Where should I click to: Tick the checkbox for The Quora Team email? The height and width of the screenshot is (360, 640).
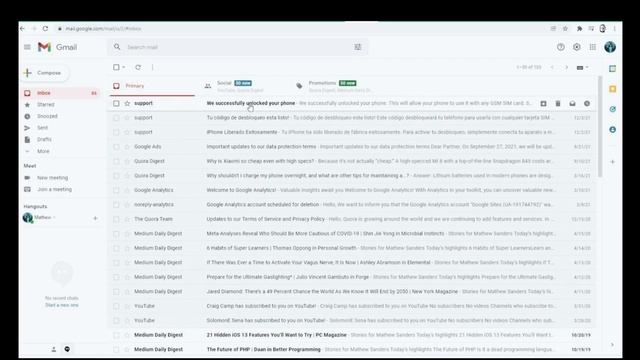(x=116, y=219)
